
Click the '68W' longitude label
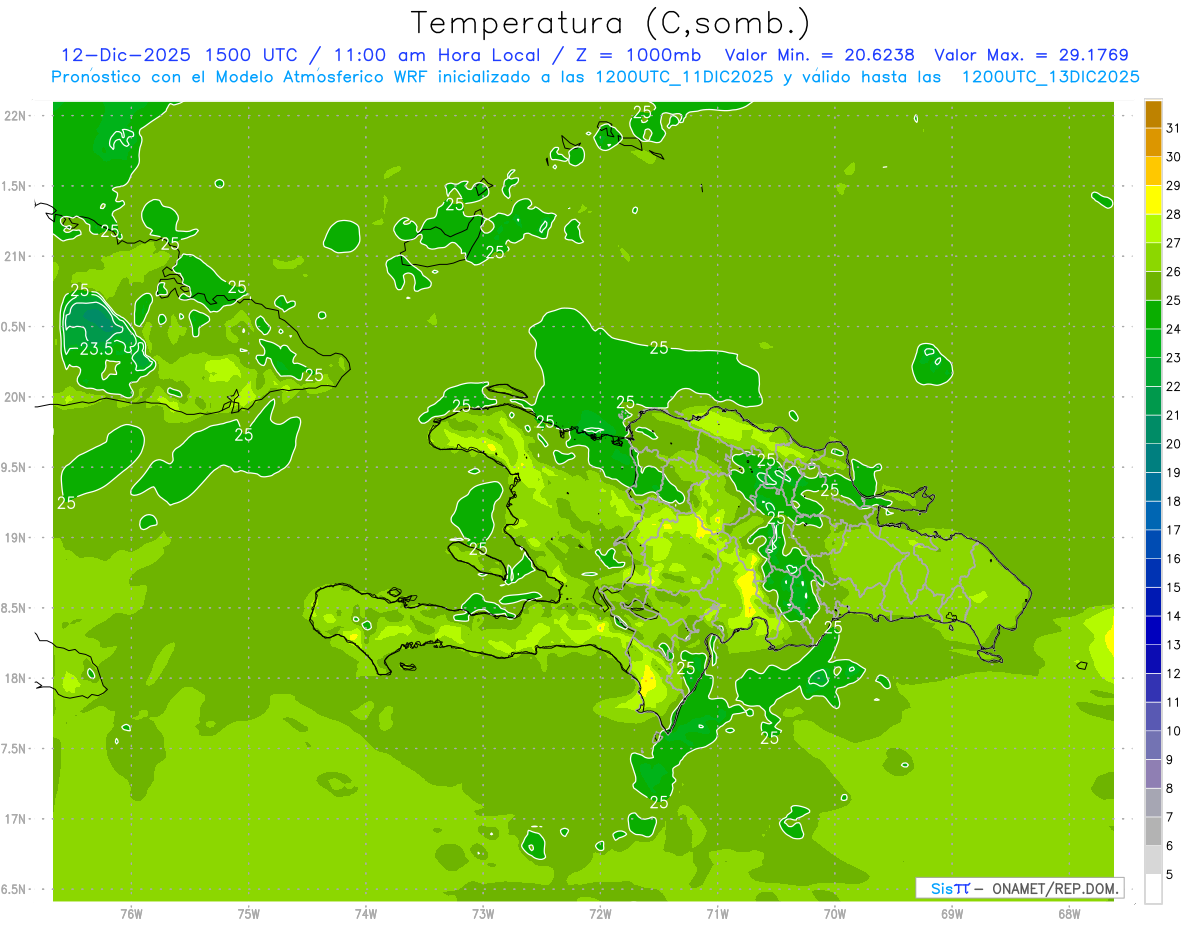point(1069,913)
